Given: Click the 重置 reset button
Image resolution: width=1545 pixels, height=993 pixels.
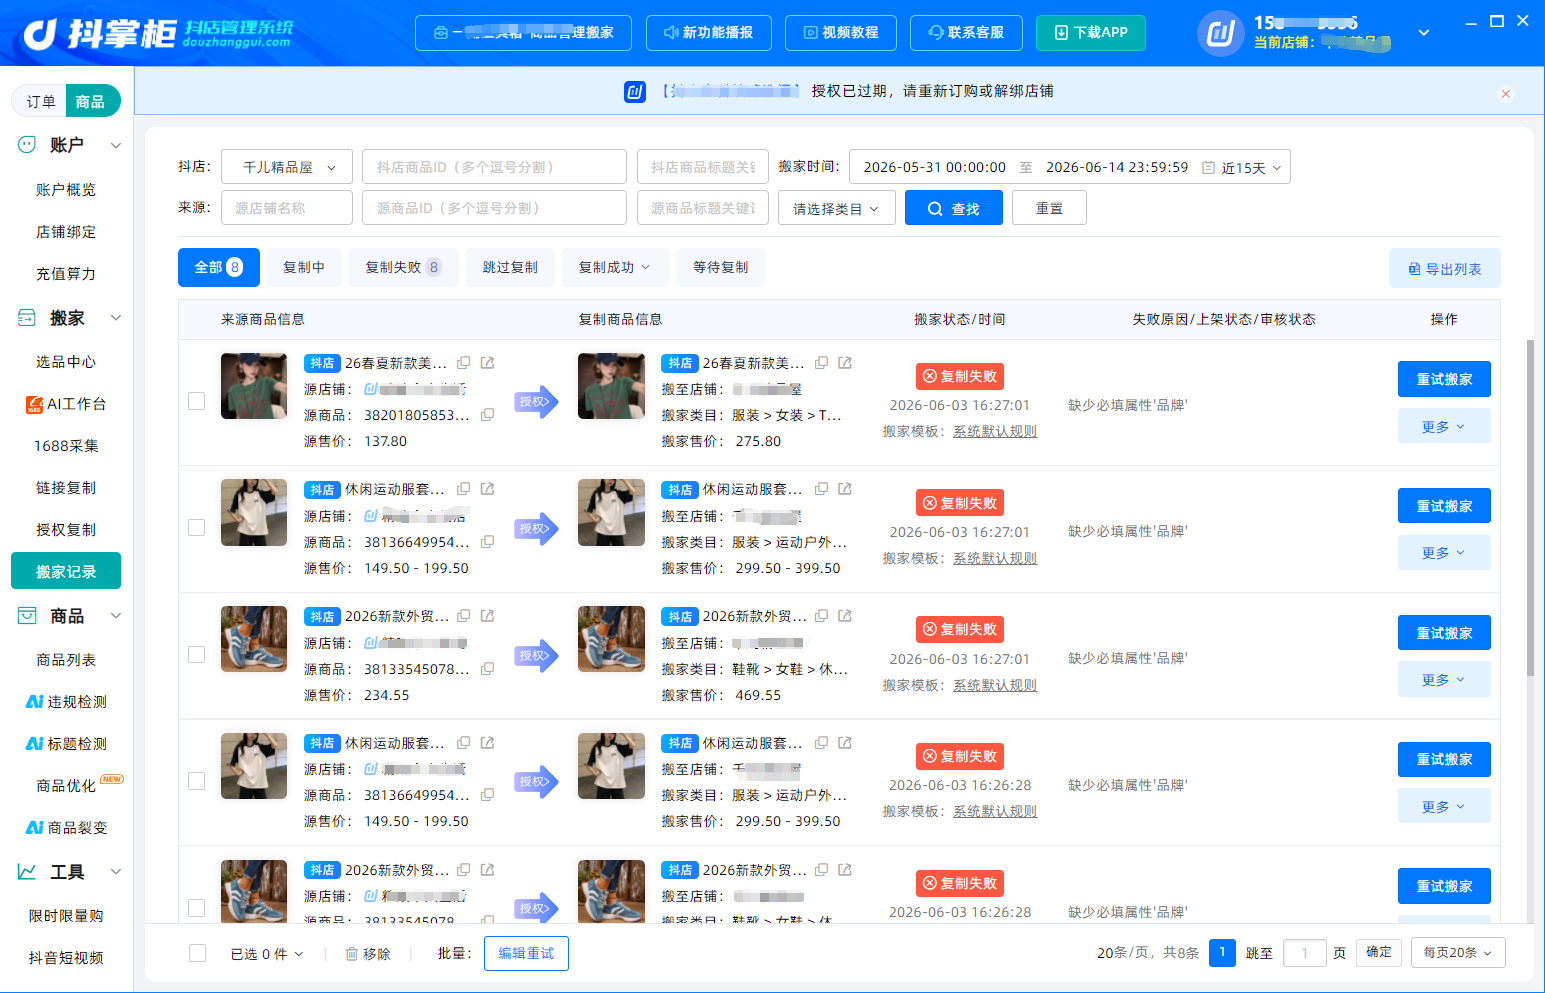Looking at the screenshot, I should click(1049, 209).
